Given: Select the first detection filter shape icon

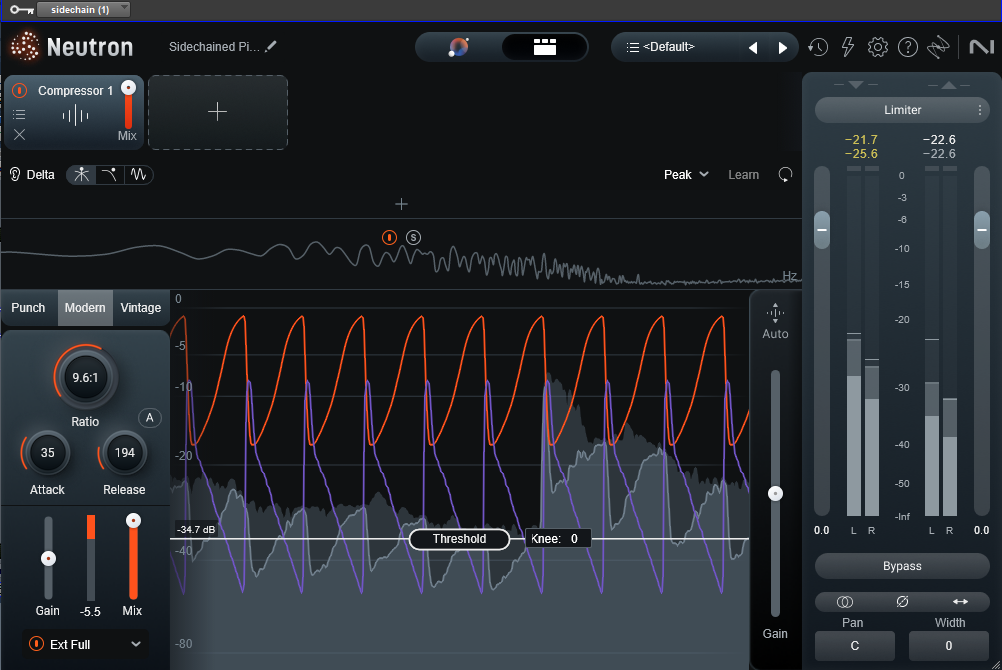Looking at the screenshot, I should click(x=82, y=175).
